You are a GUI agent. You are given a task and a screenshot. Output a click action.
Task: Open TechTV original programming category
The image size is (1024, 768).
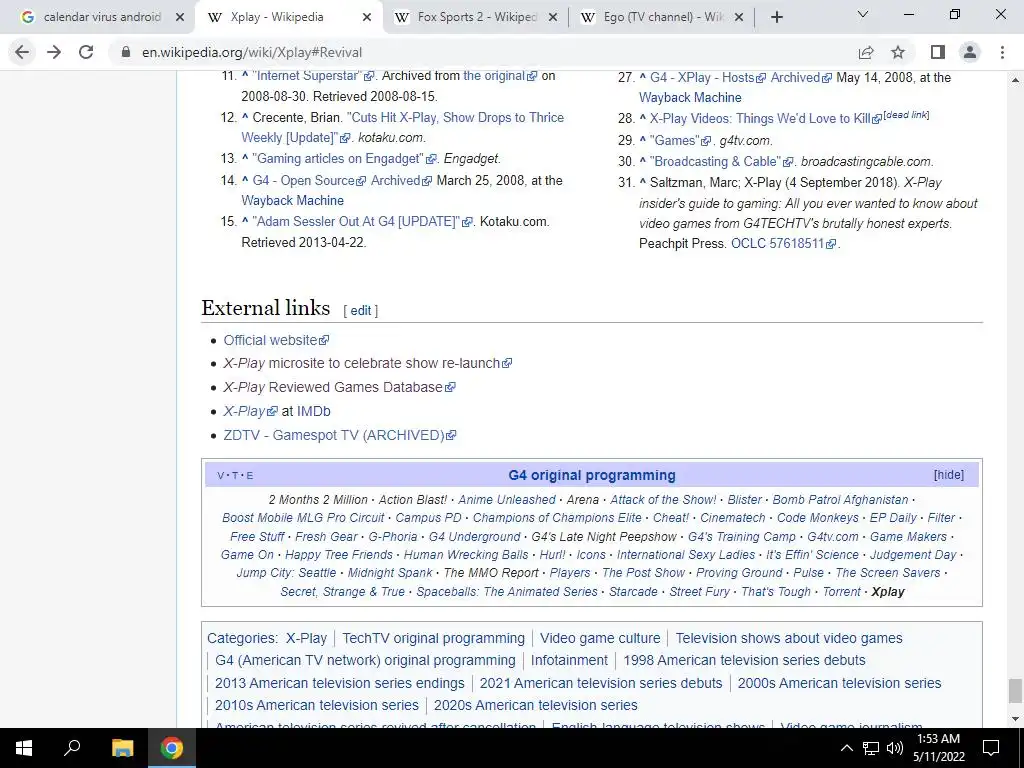434,638
